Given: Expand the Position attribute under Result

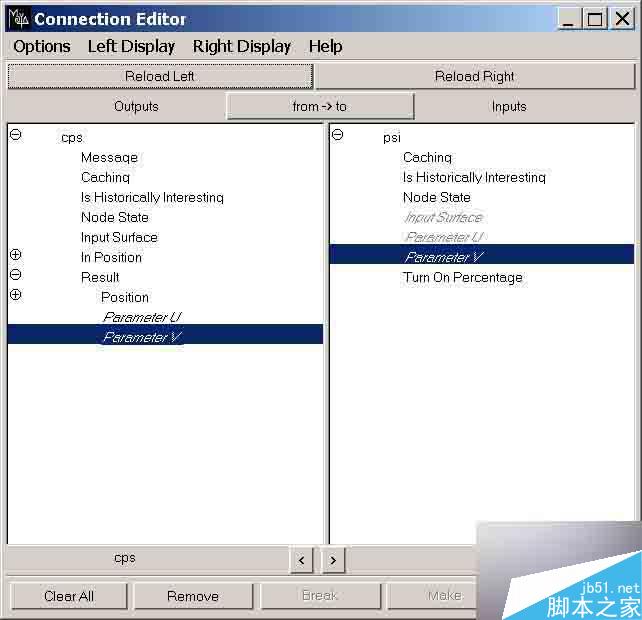Looking at the screenshot, I should [x=16, y=294].
